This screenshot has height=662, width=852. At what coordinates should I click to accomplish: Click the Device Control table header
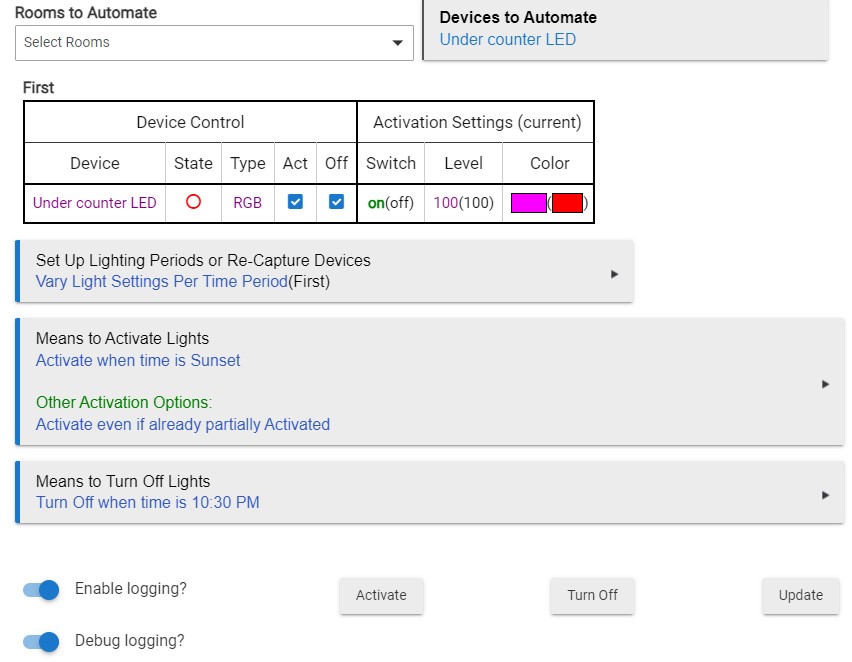(190, 122)
